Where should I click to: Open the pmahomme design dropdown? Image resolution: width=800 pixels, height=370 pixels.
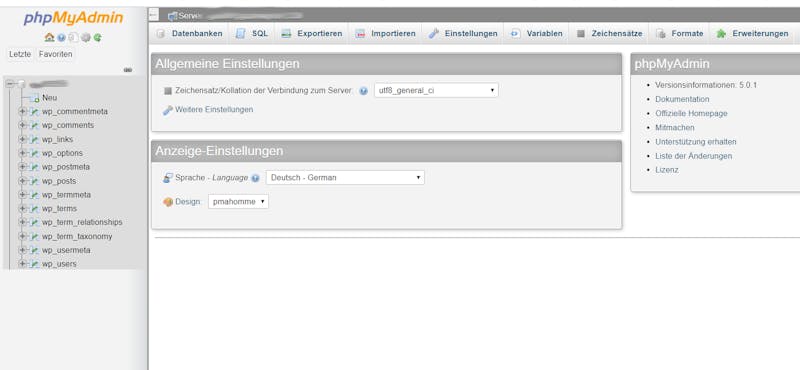(238, 202)
